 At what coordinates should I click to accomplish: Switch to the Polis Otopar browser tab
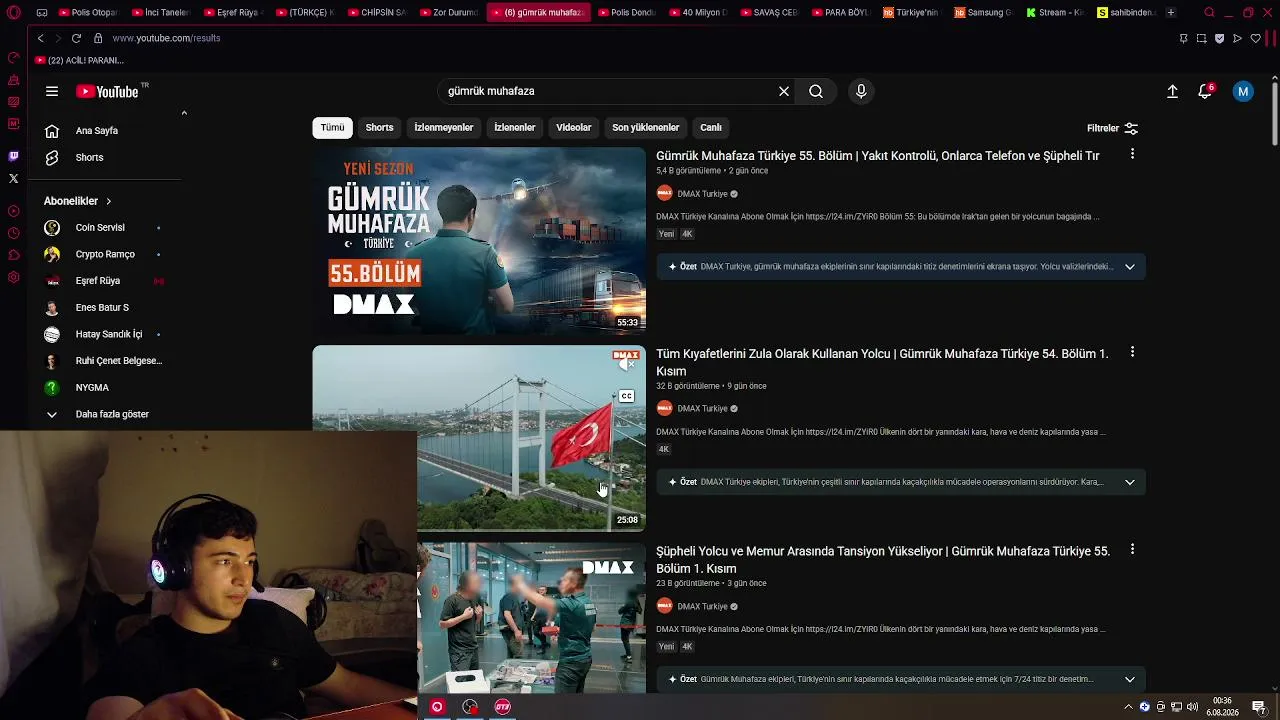[90, 13]
